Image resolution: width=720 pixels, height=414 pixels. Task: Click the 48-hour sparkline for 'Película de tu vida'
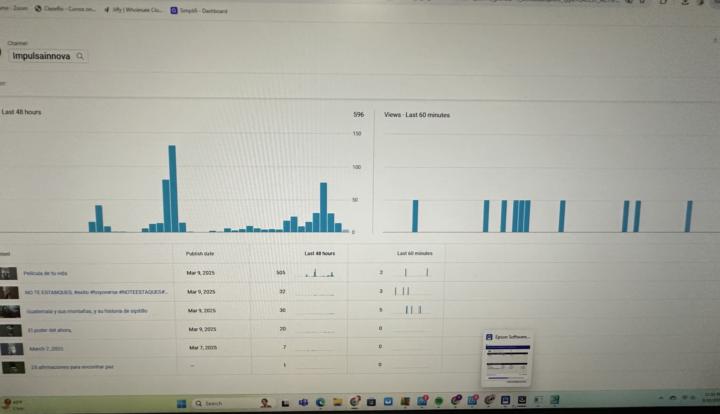320,273
